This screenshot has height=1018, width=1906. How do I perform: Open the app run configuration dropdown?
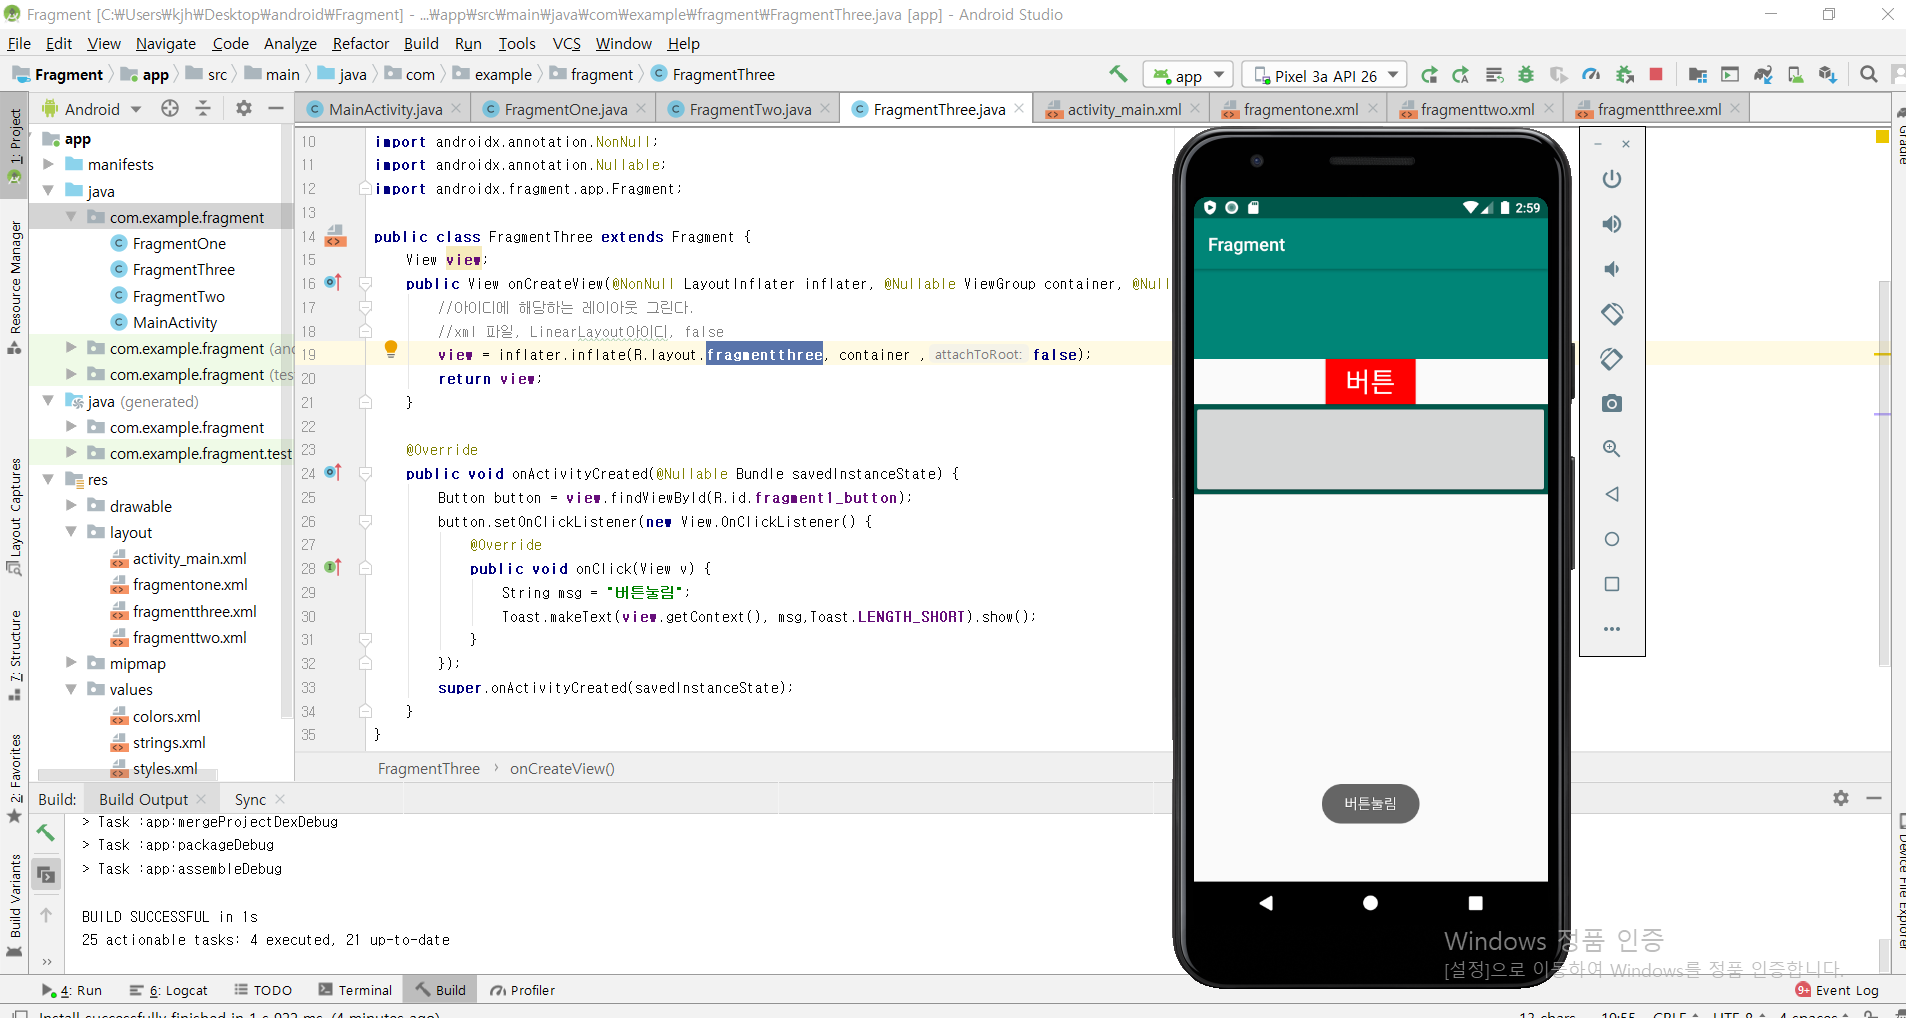[x=1189, y=75]
